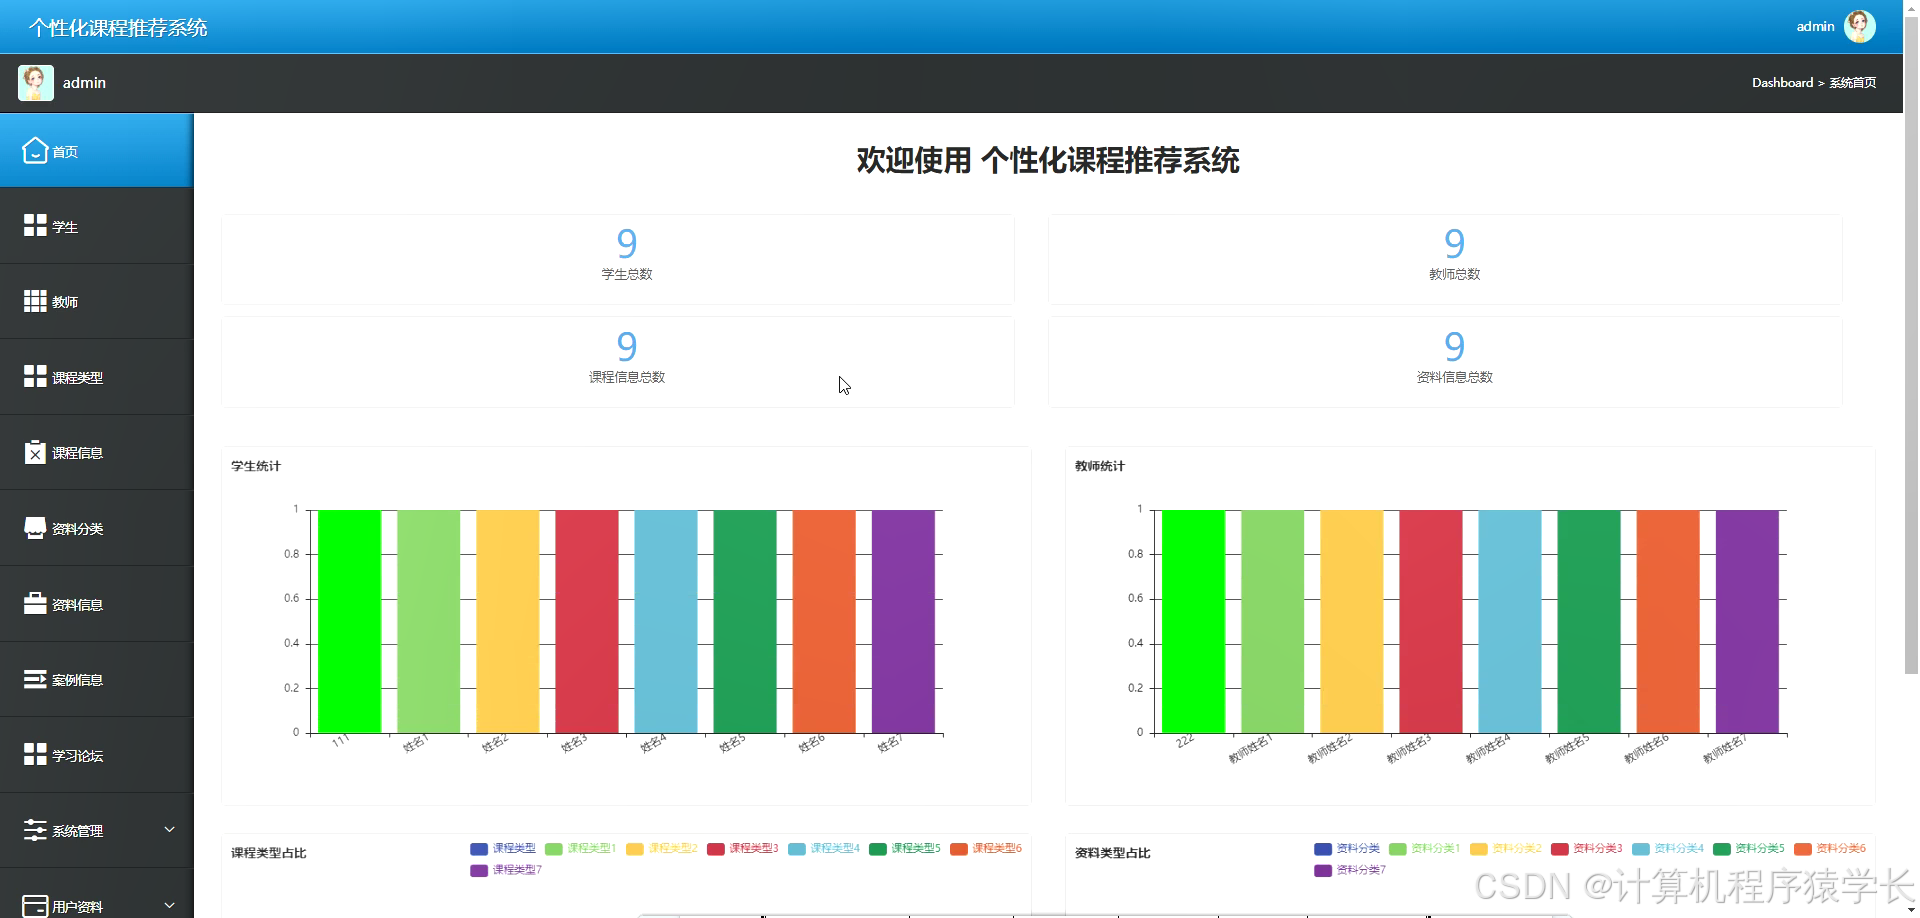
Task: Click the 学习论坛 grid icon
Action: point(35,754)
